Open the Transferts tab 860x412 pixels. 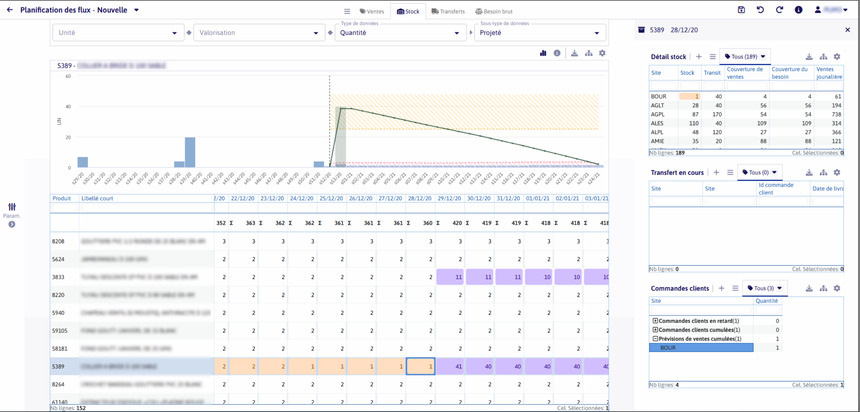(x=448, y=11)
